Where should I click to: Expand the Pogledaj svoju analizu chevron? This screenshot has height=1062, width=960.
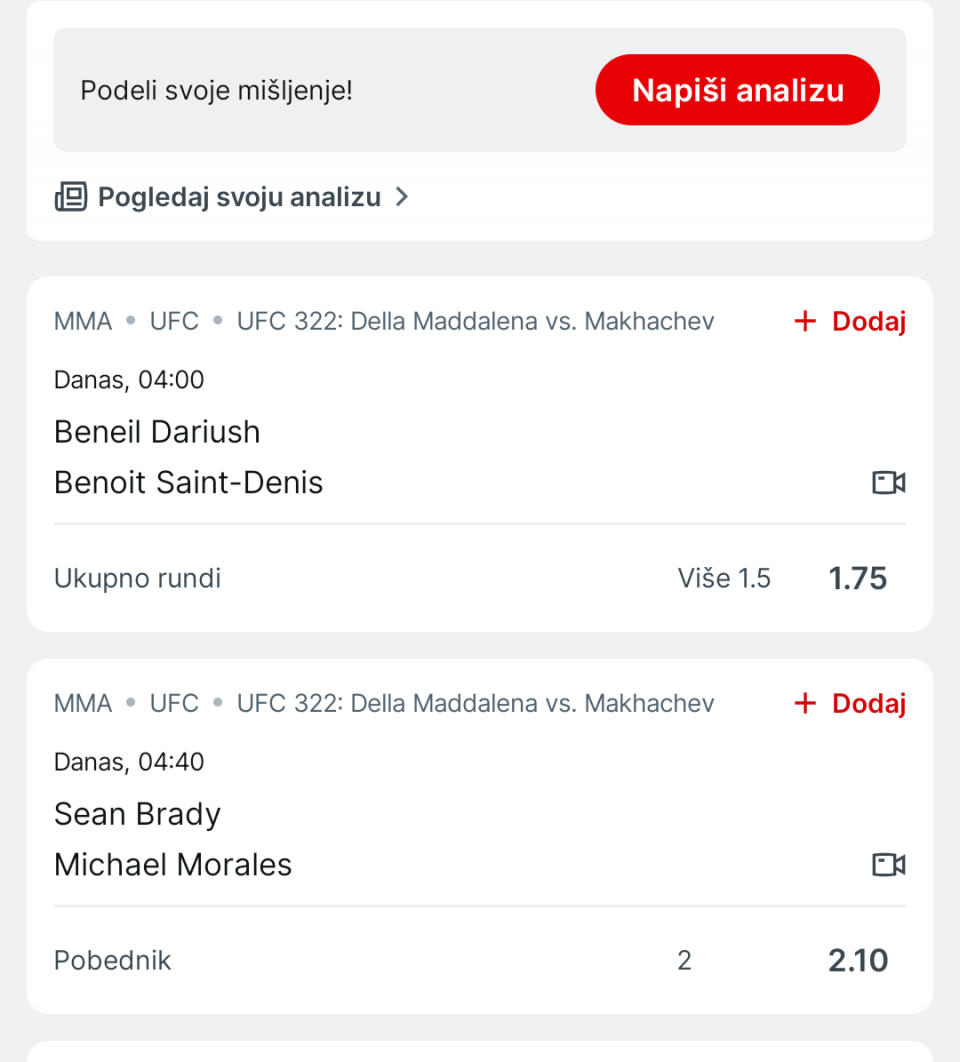(402, 197)
